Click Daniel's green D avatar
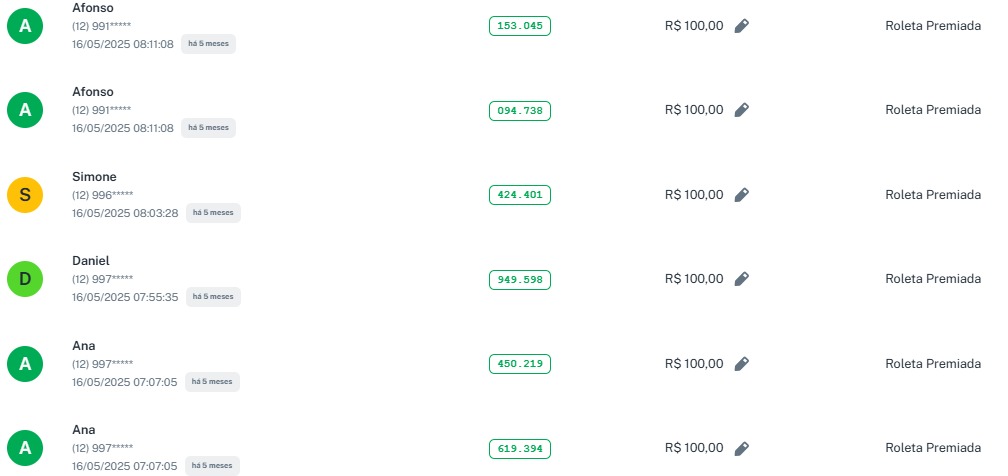The width and height of the screenshot is (1008, 476). click(25, 279)
